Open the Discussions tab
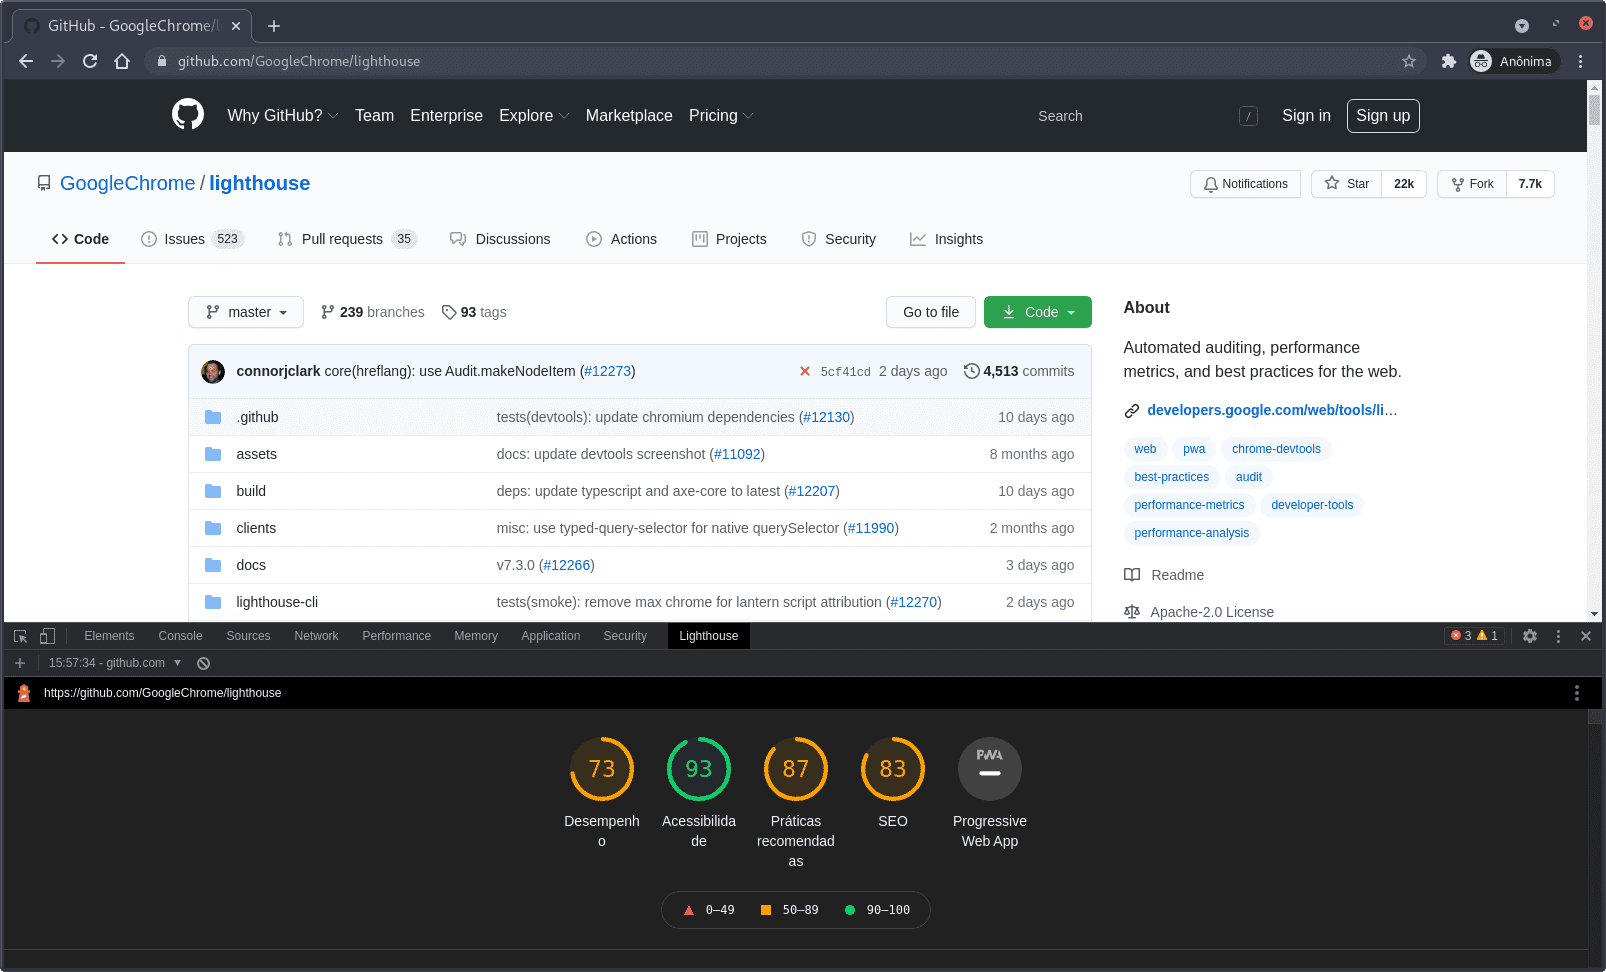This screenshot has height=972, width=1606. click(x=500, y=239)
